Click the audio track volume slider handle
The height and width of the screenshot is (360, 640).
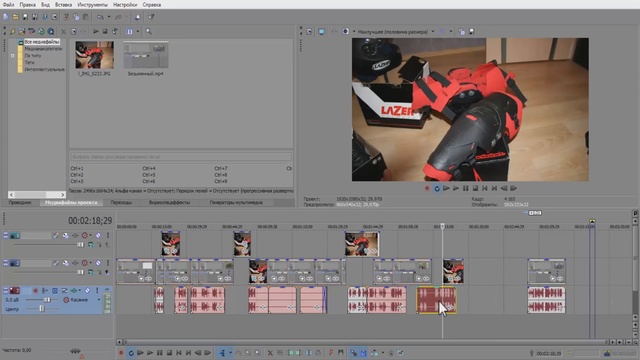[47, 300]
